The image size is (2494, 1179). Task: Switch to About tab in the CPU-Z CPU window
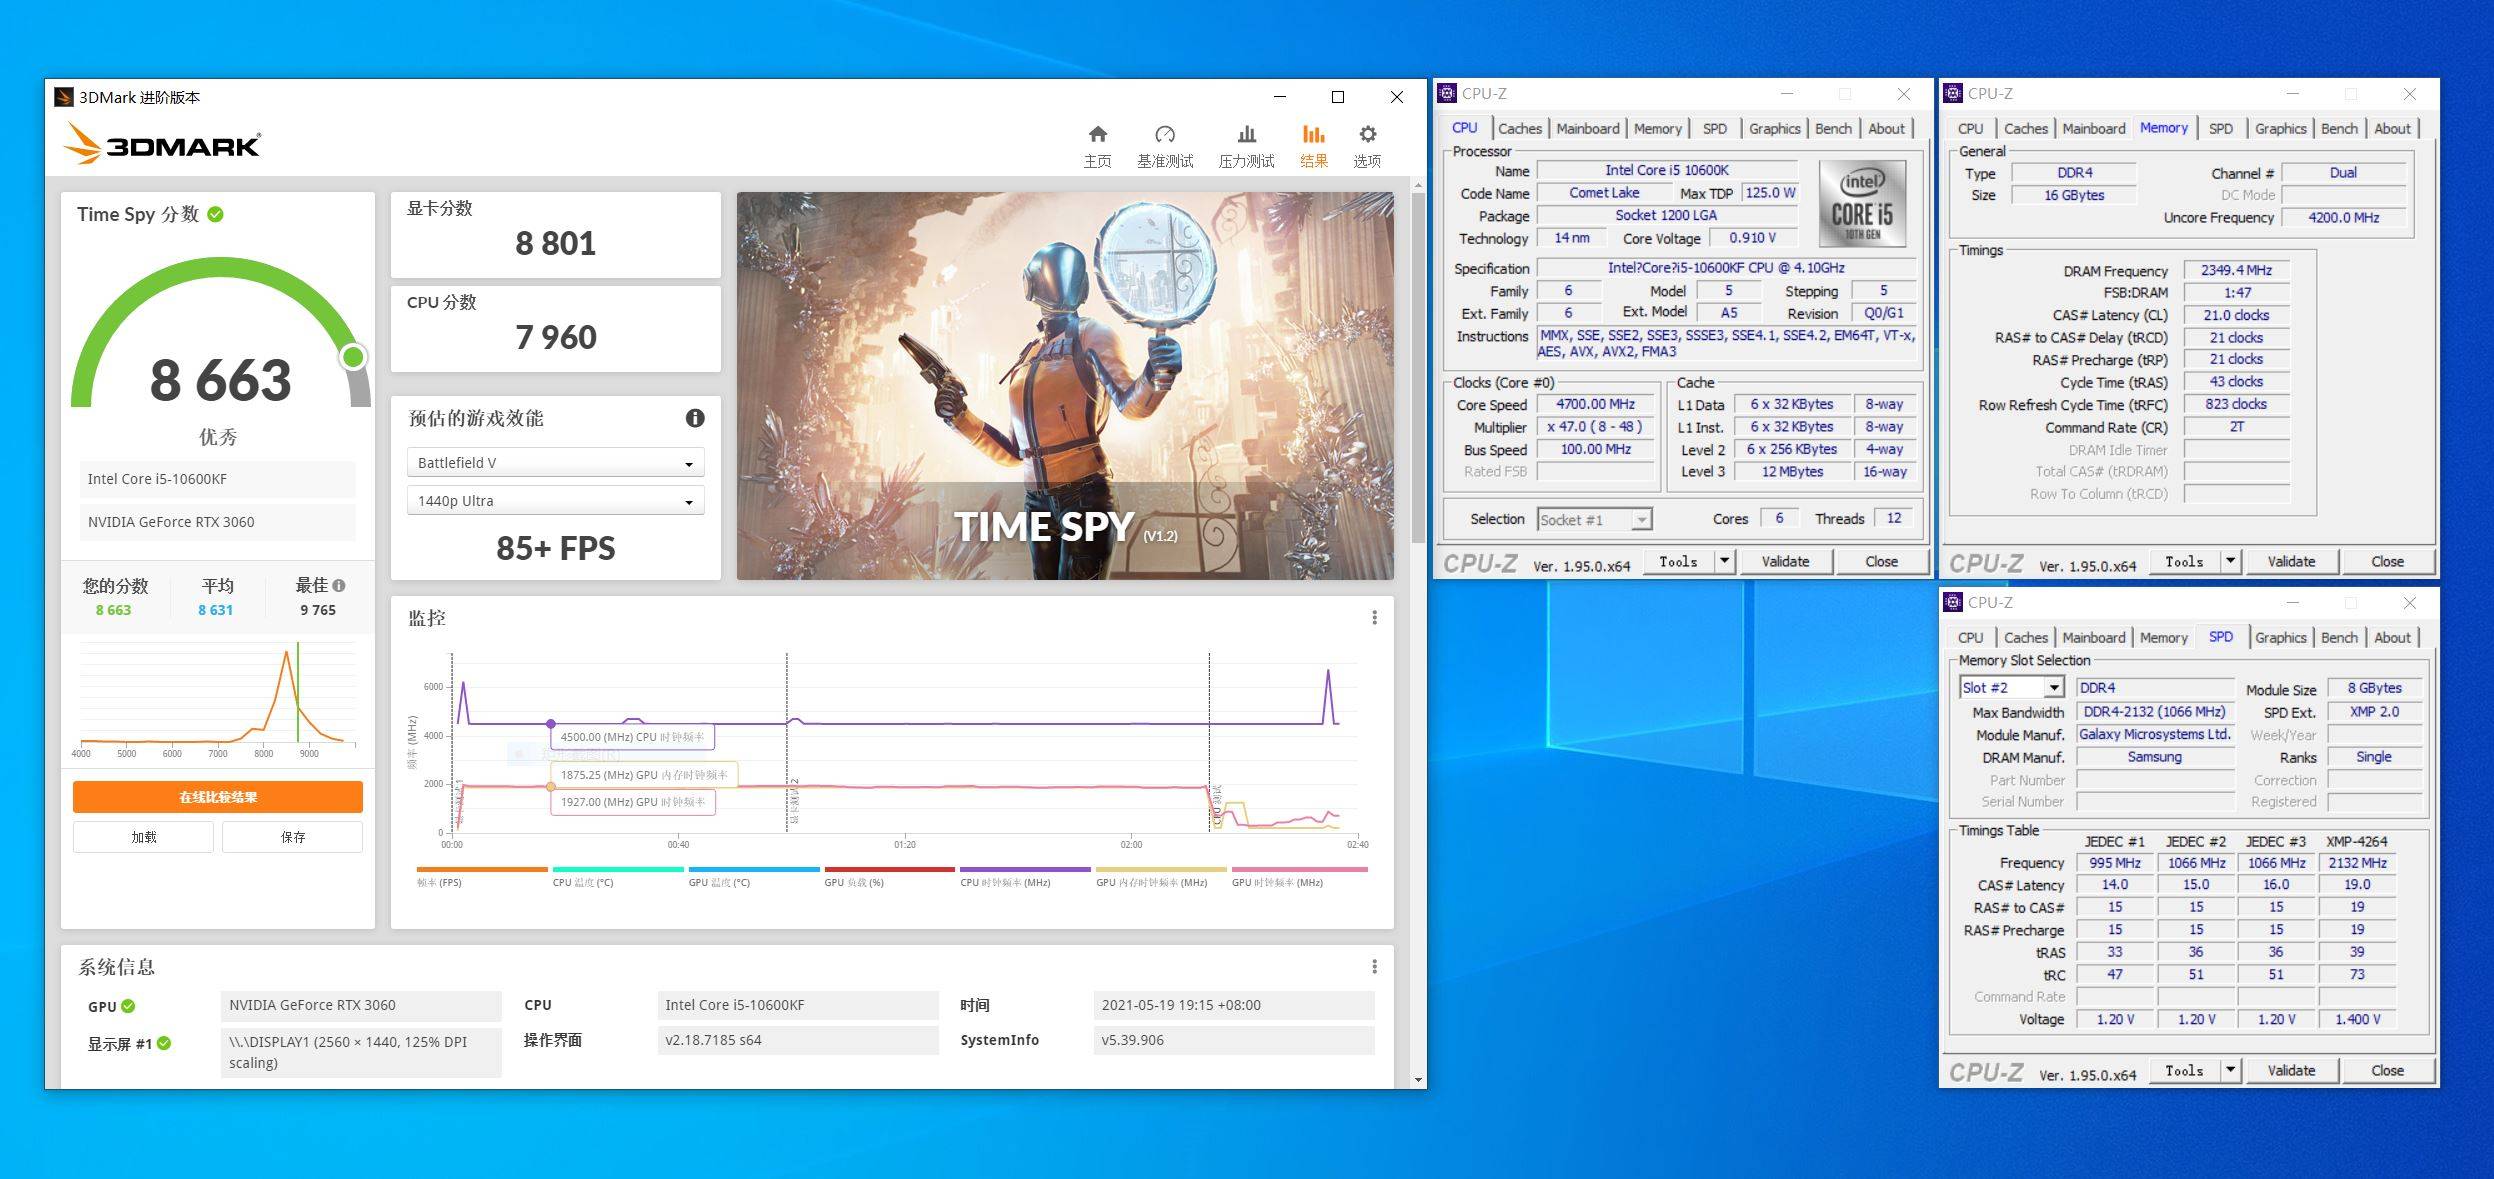coord(1886,128)
